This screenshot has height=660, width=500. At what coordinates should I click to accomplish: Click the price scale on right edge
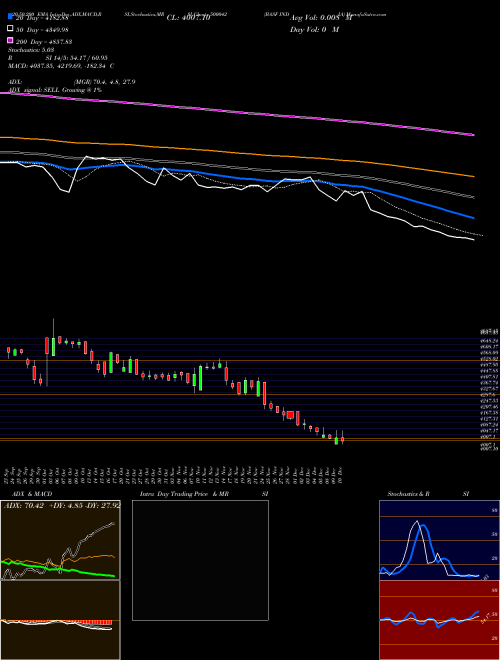tap(489, 390)
